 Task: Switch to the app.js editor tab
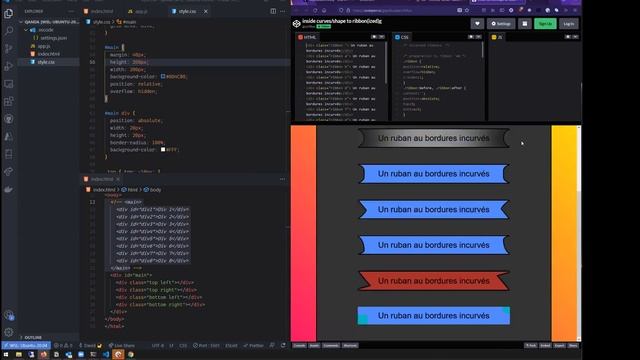(x=138, y=11)
